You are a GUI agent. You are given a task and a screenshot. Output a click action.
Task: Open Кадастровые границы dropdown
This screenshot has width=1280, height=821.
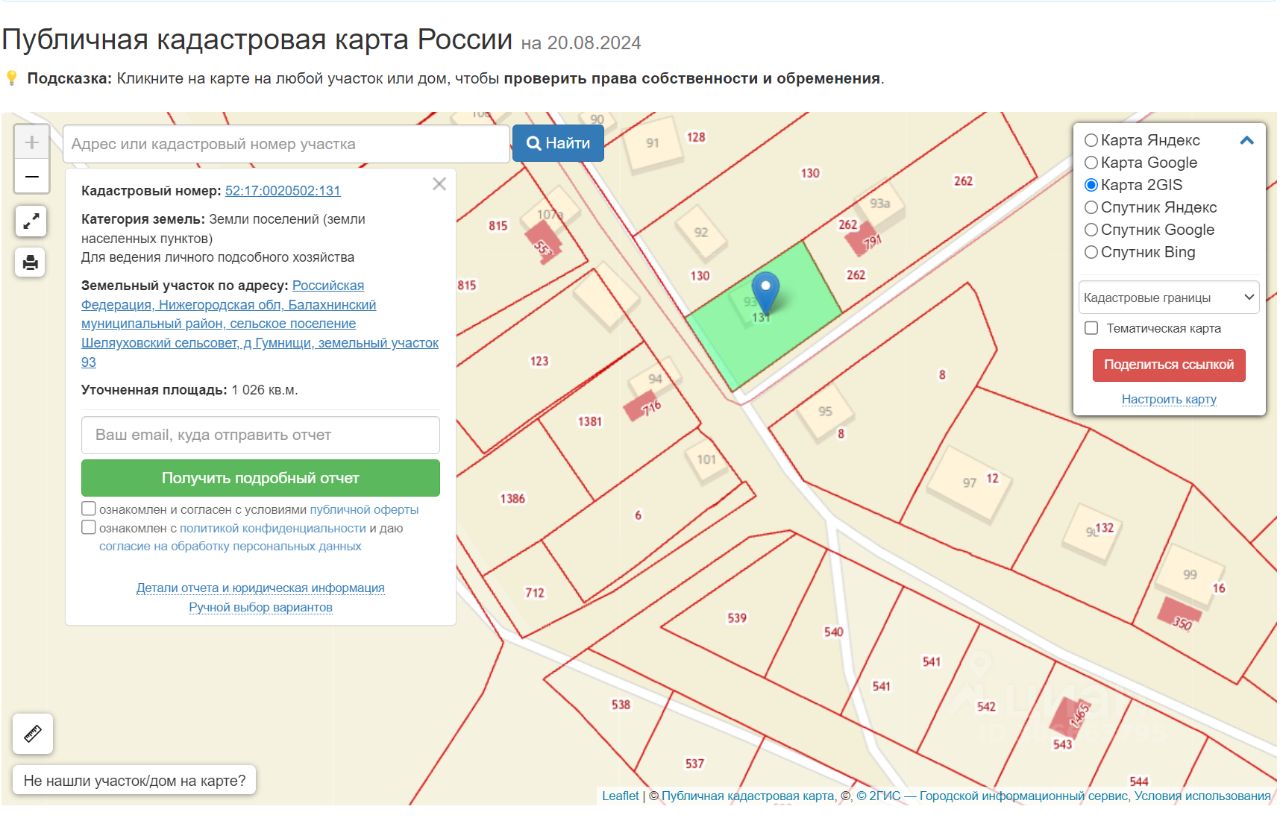point(1168,297)
